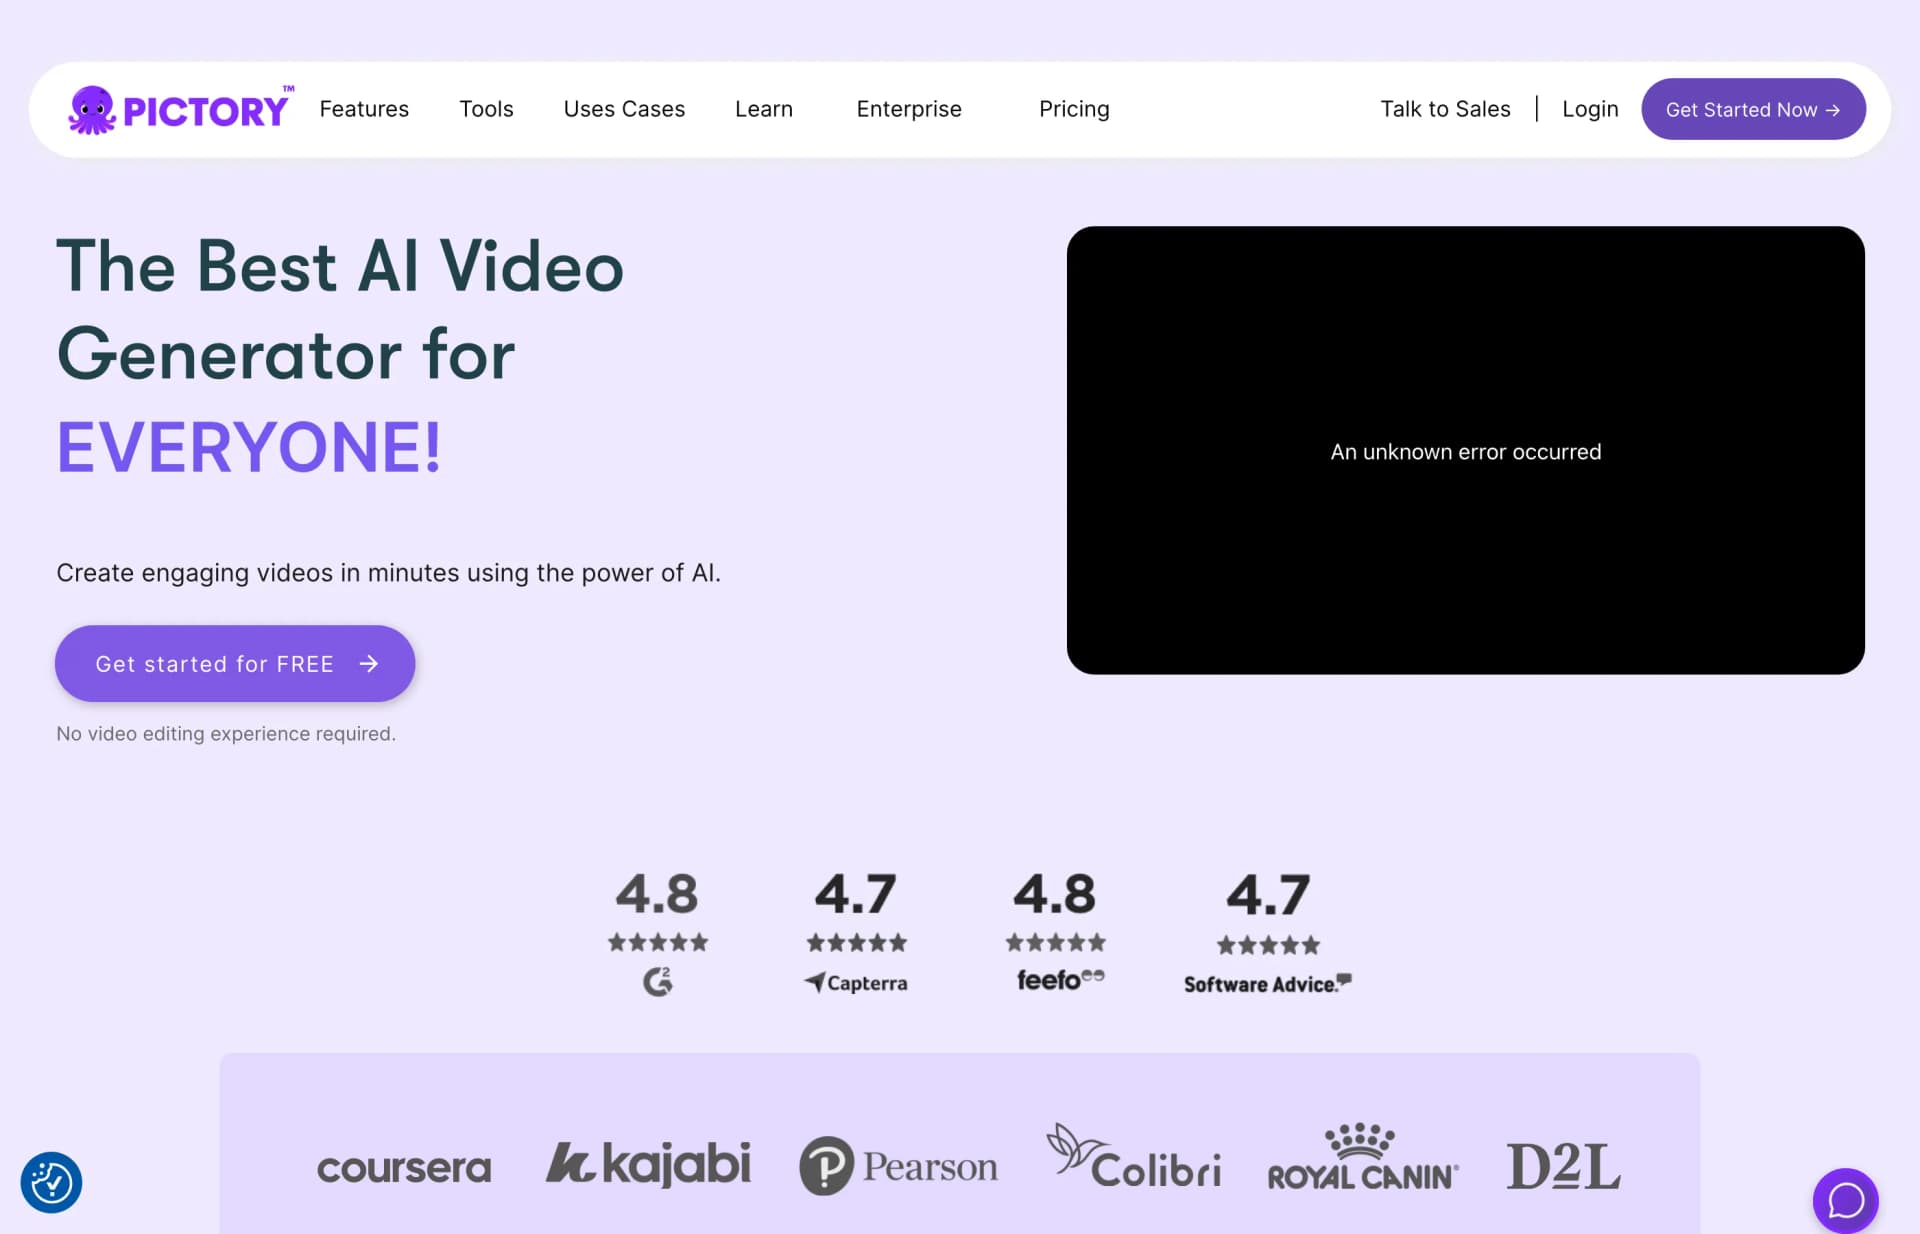Click the G2 rating logo
This screenshot has height=1234, width=1920.
click(657, 982)
